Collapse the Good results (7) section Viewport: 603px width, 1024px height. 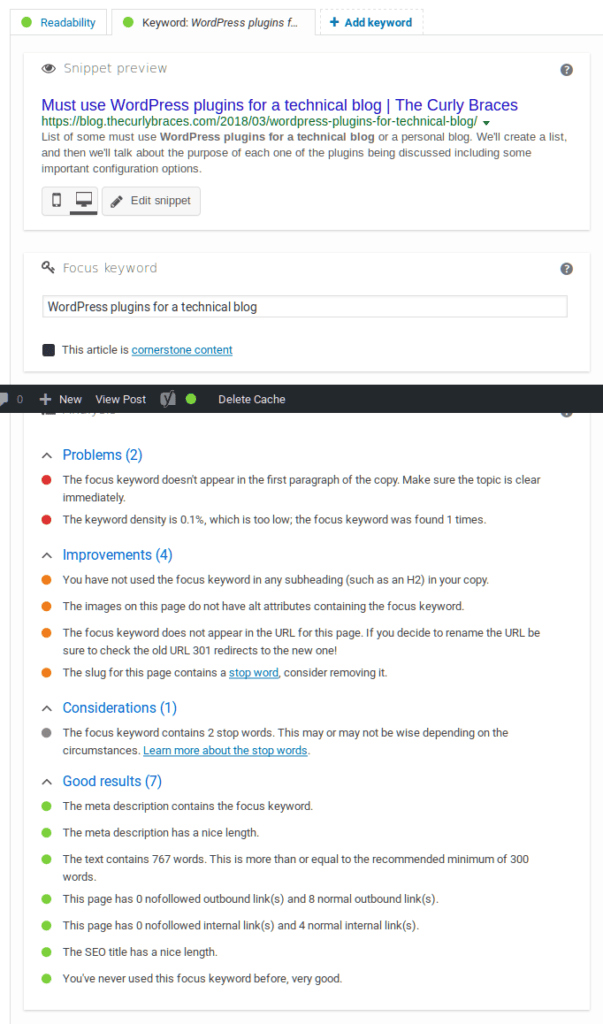coord(46,782)
